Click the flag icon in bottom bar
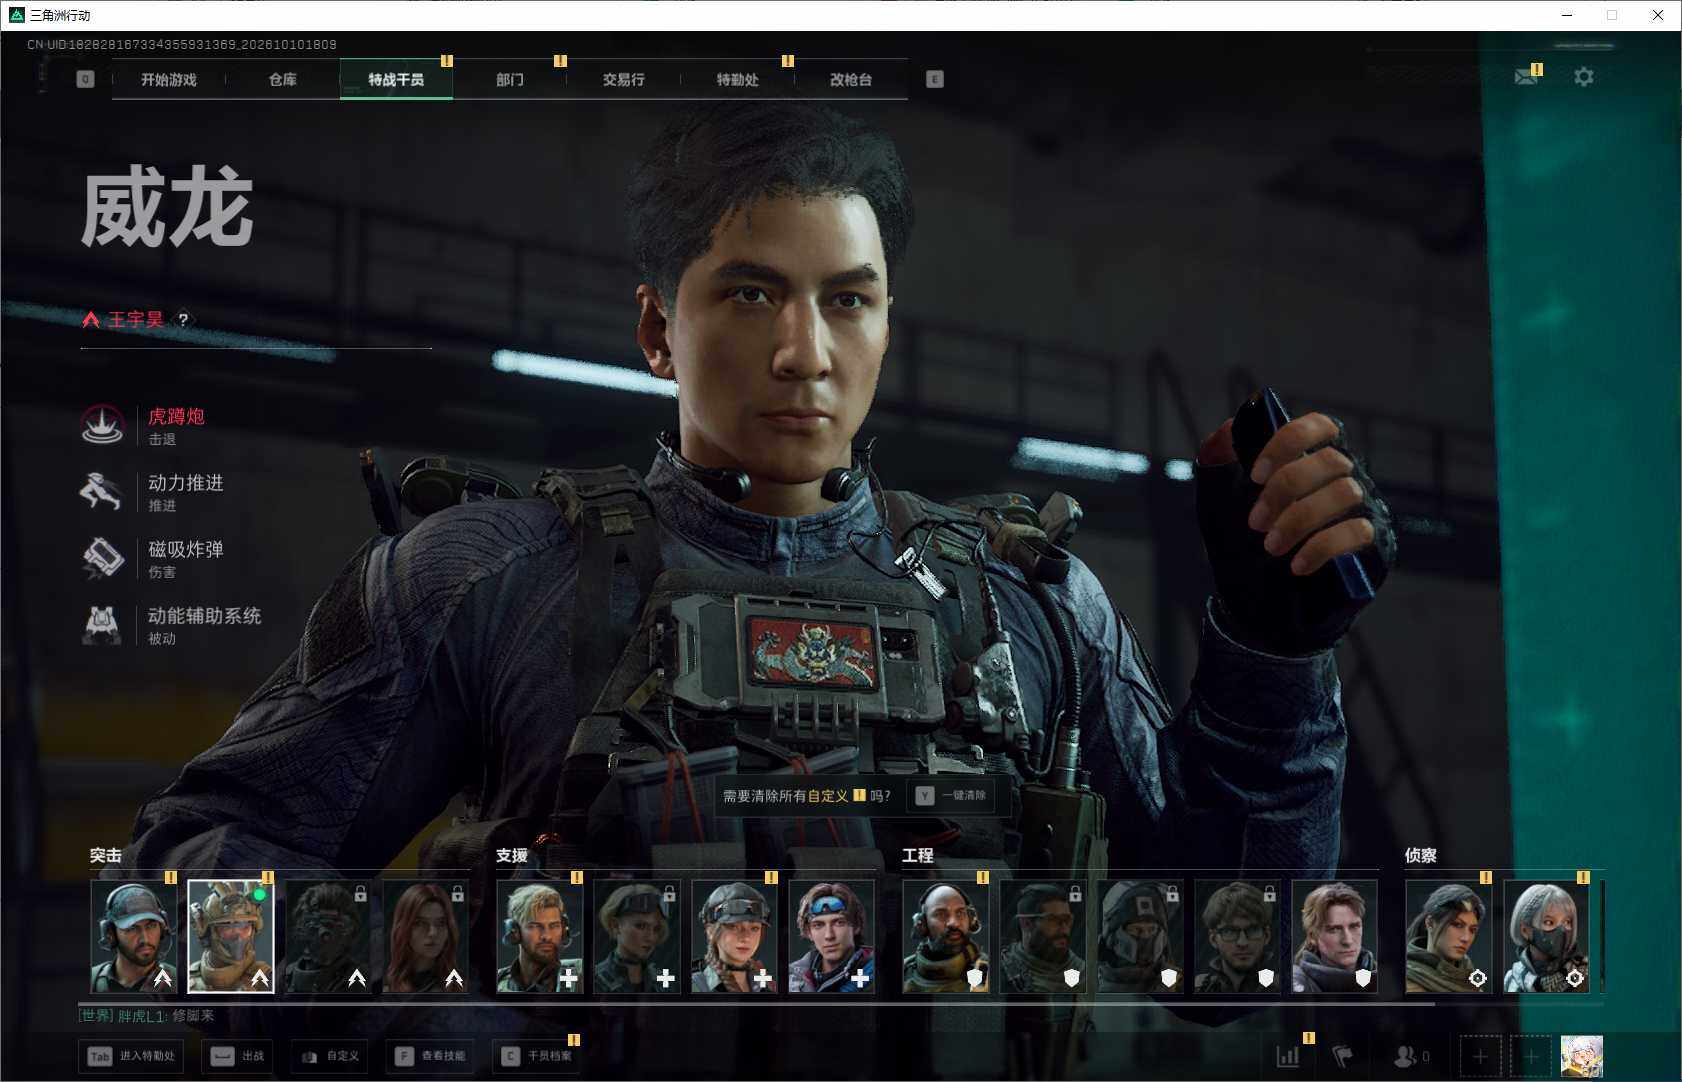Screen dimensions: 1682x1082 (x=1343, y=1056)
